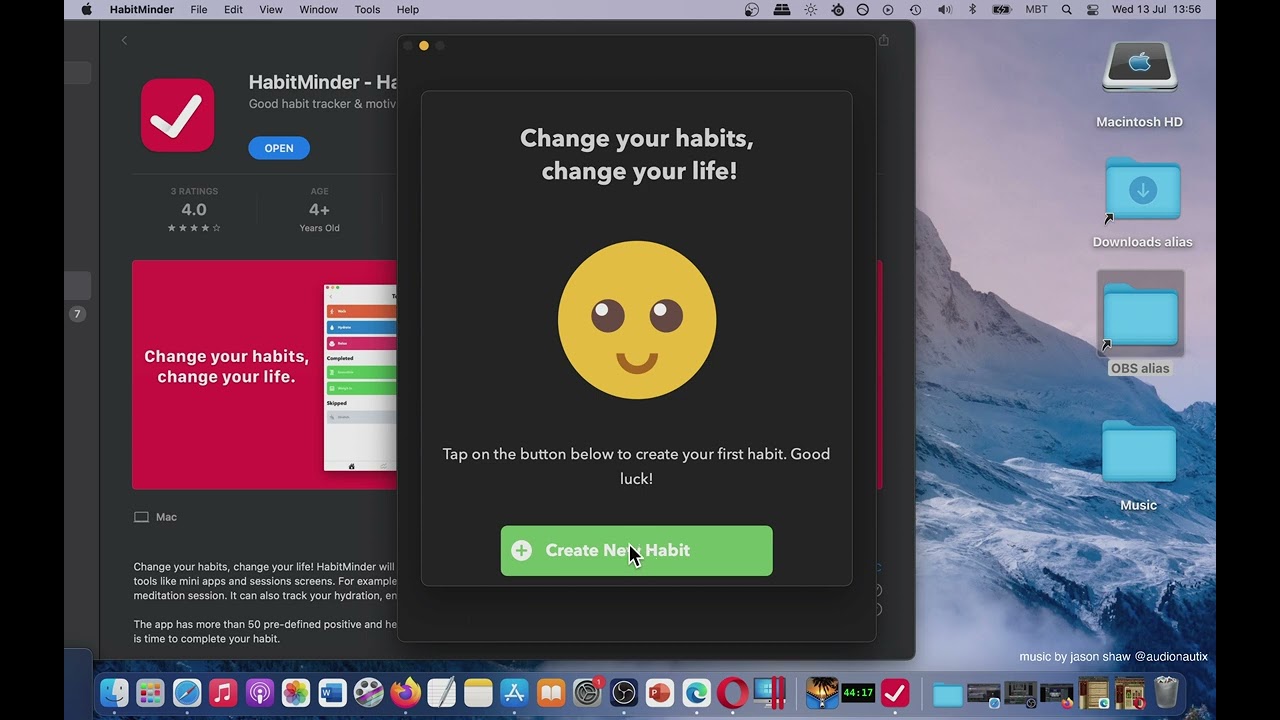Open App Store from the Dock
Image resolution: width=1280 pixels, height=720 pixels.
click(514, 692)
